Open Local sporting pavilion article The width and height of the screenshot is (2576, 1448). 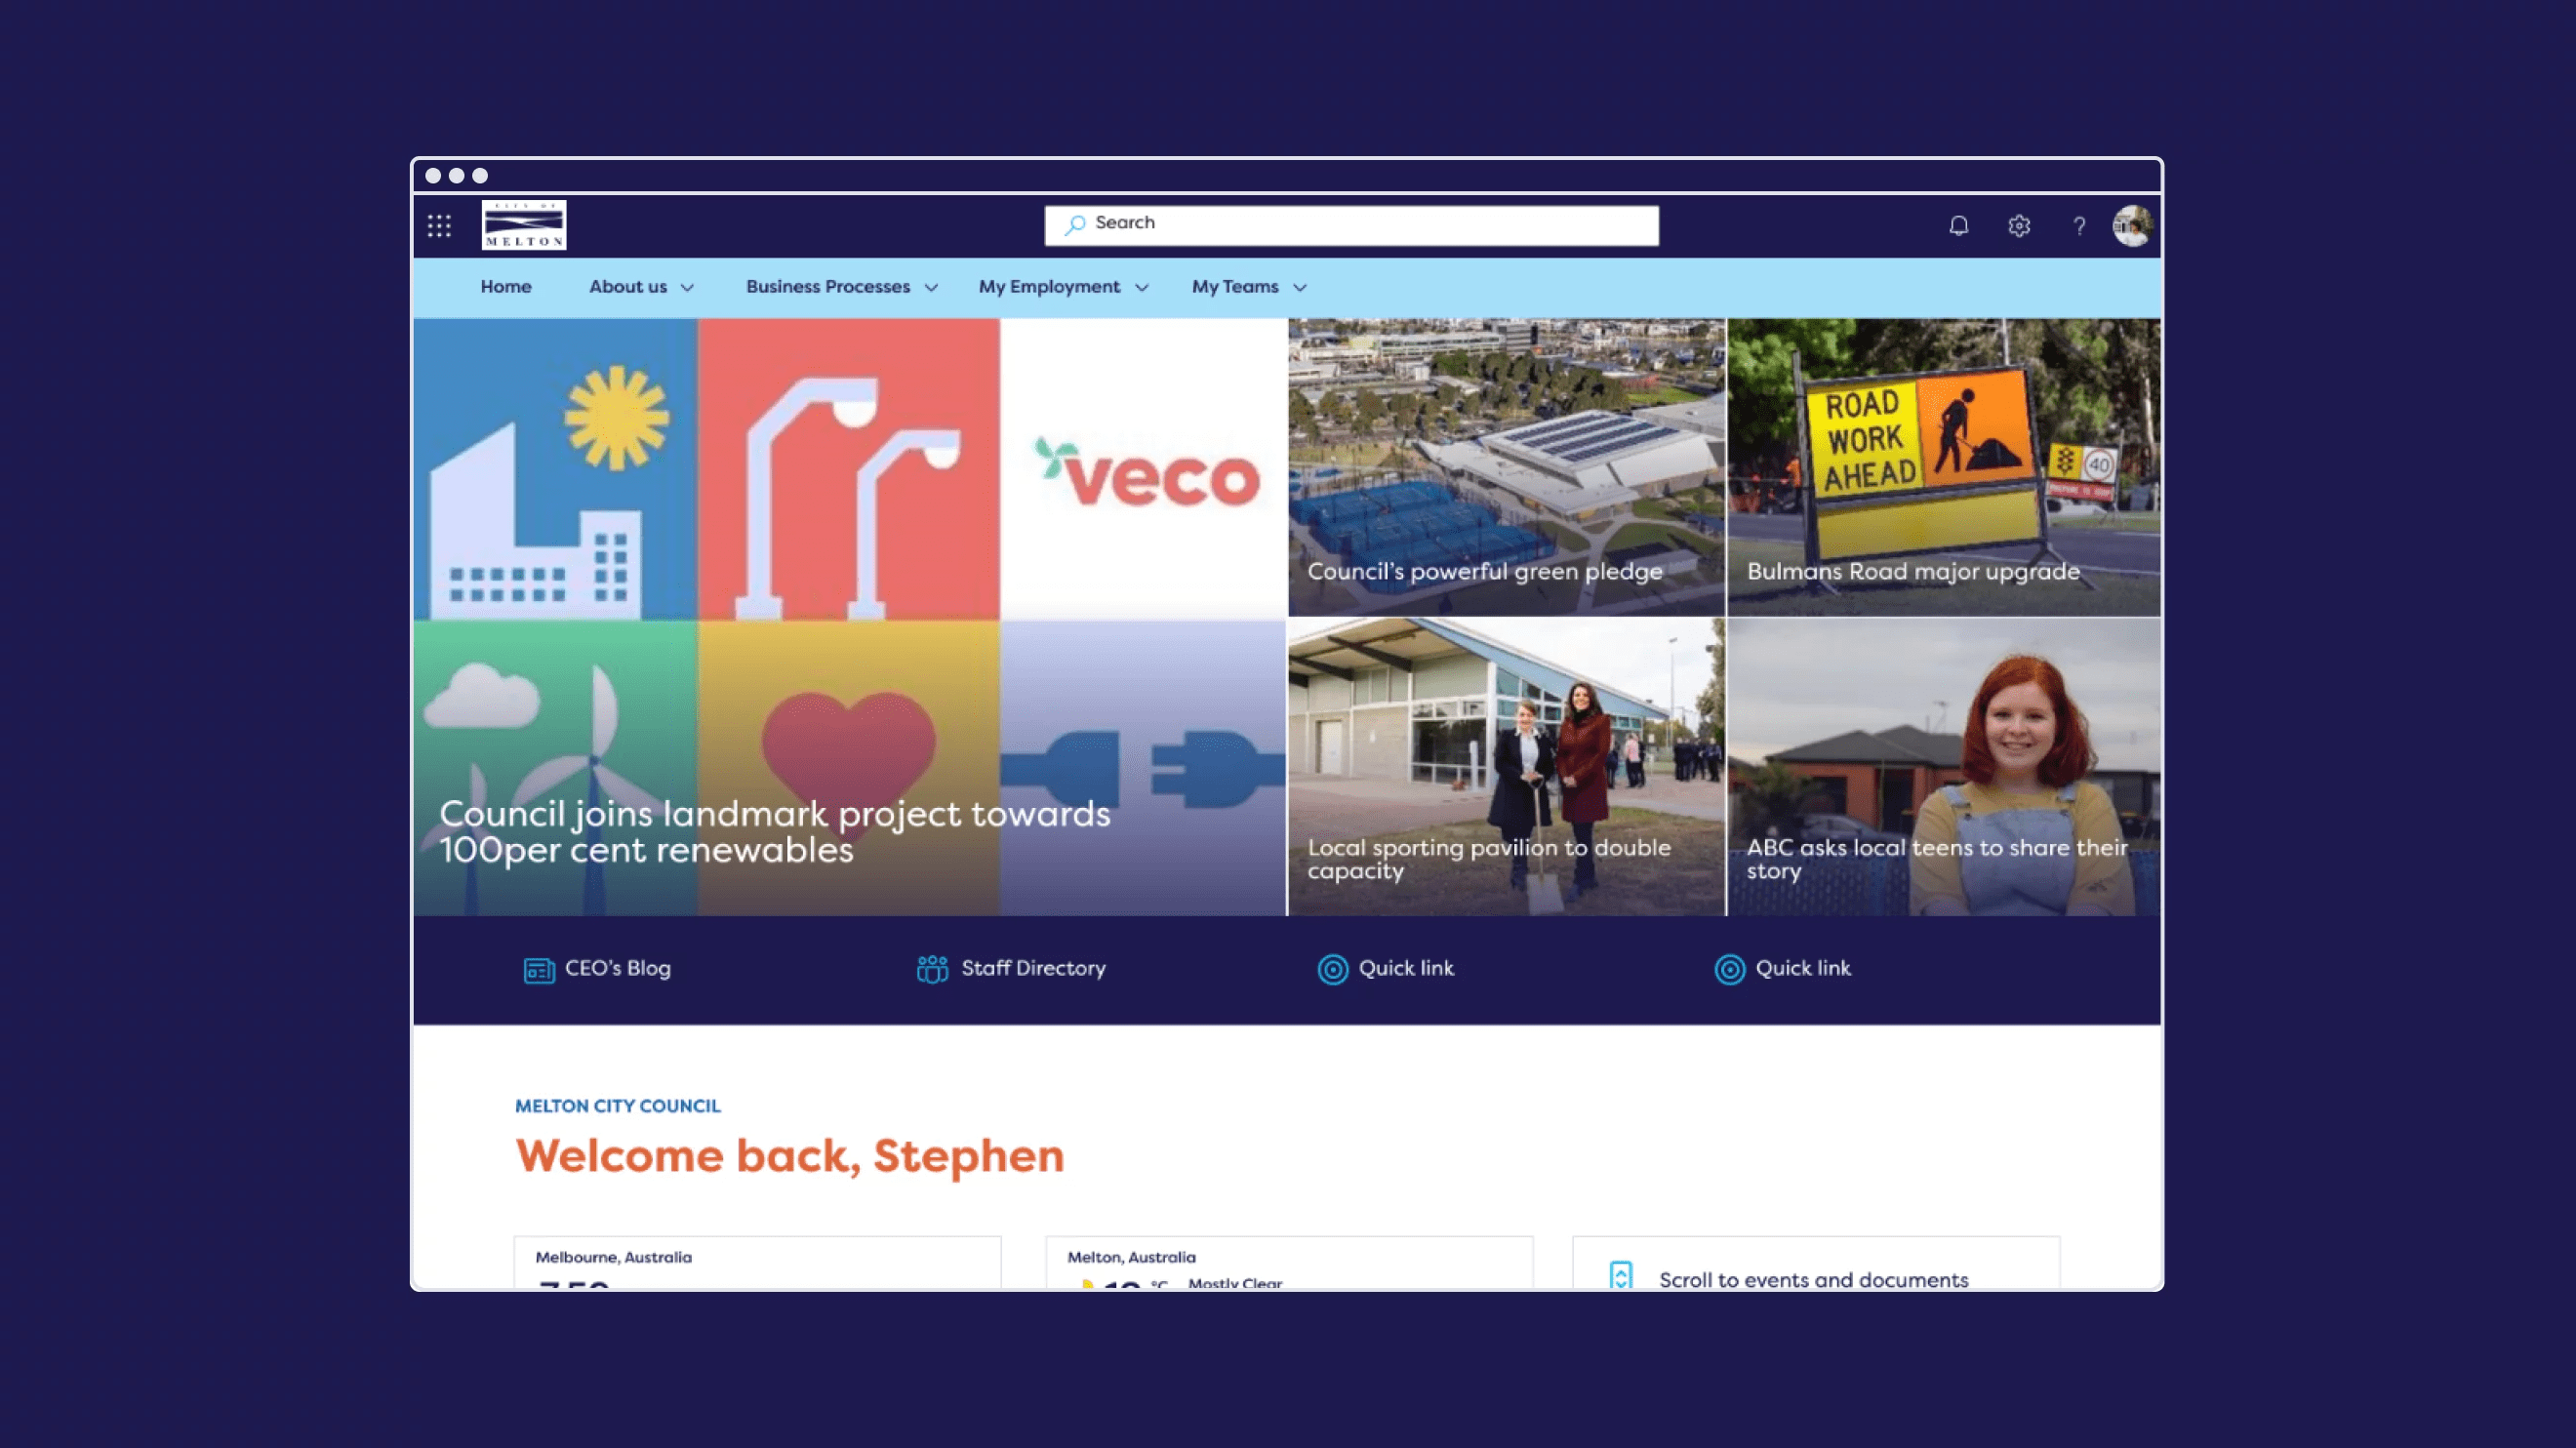pyautogui.click(x=1488, y=858)
